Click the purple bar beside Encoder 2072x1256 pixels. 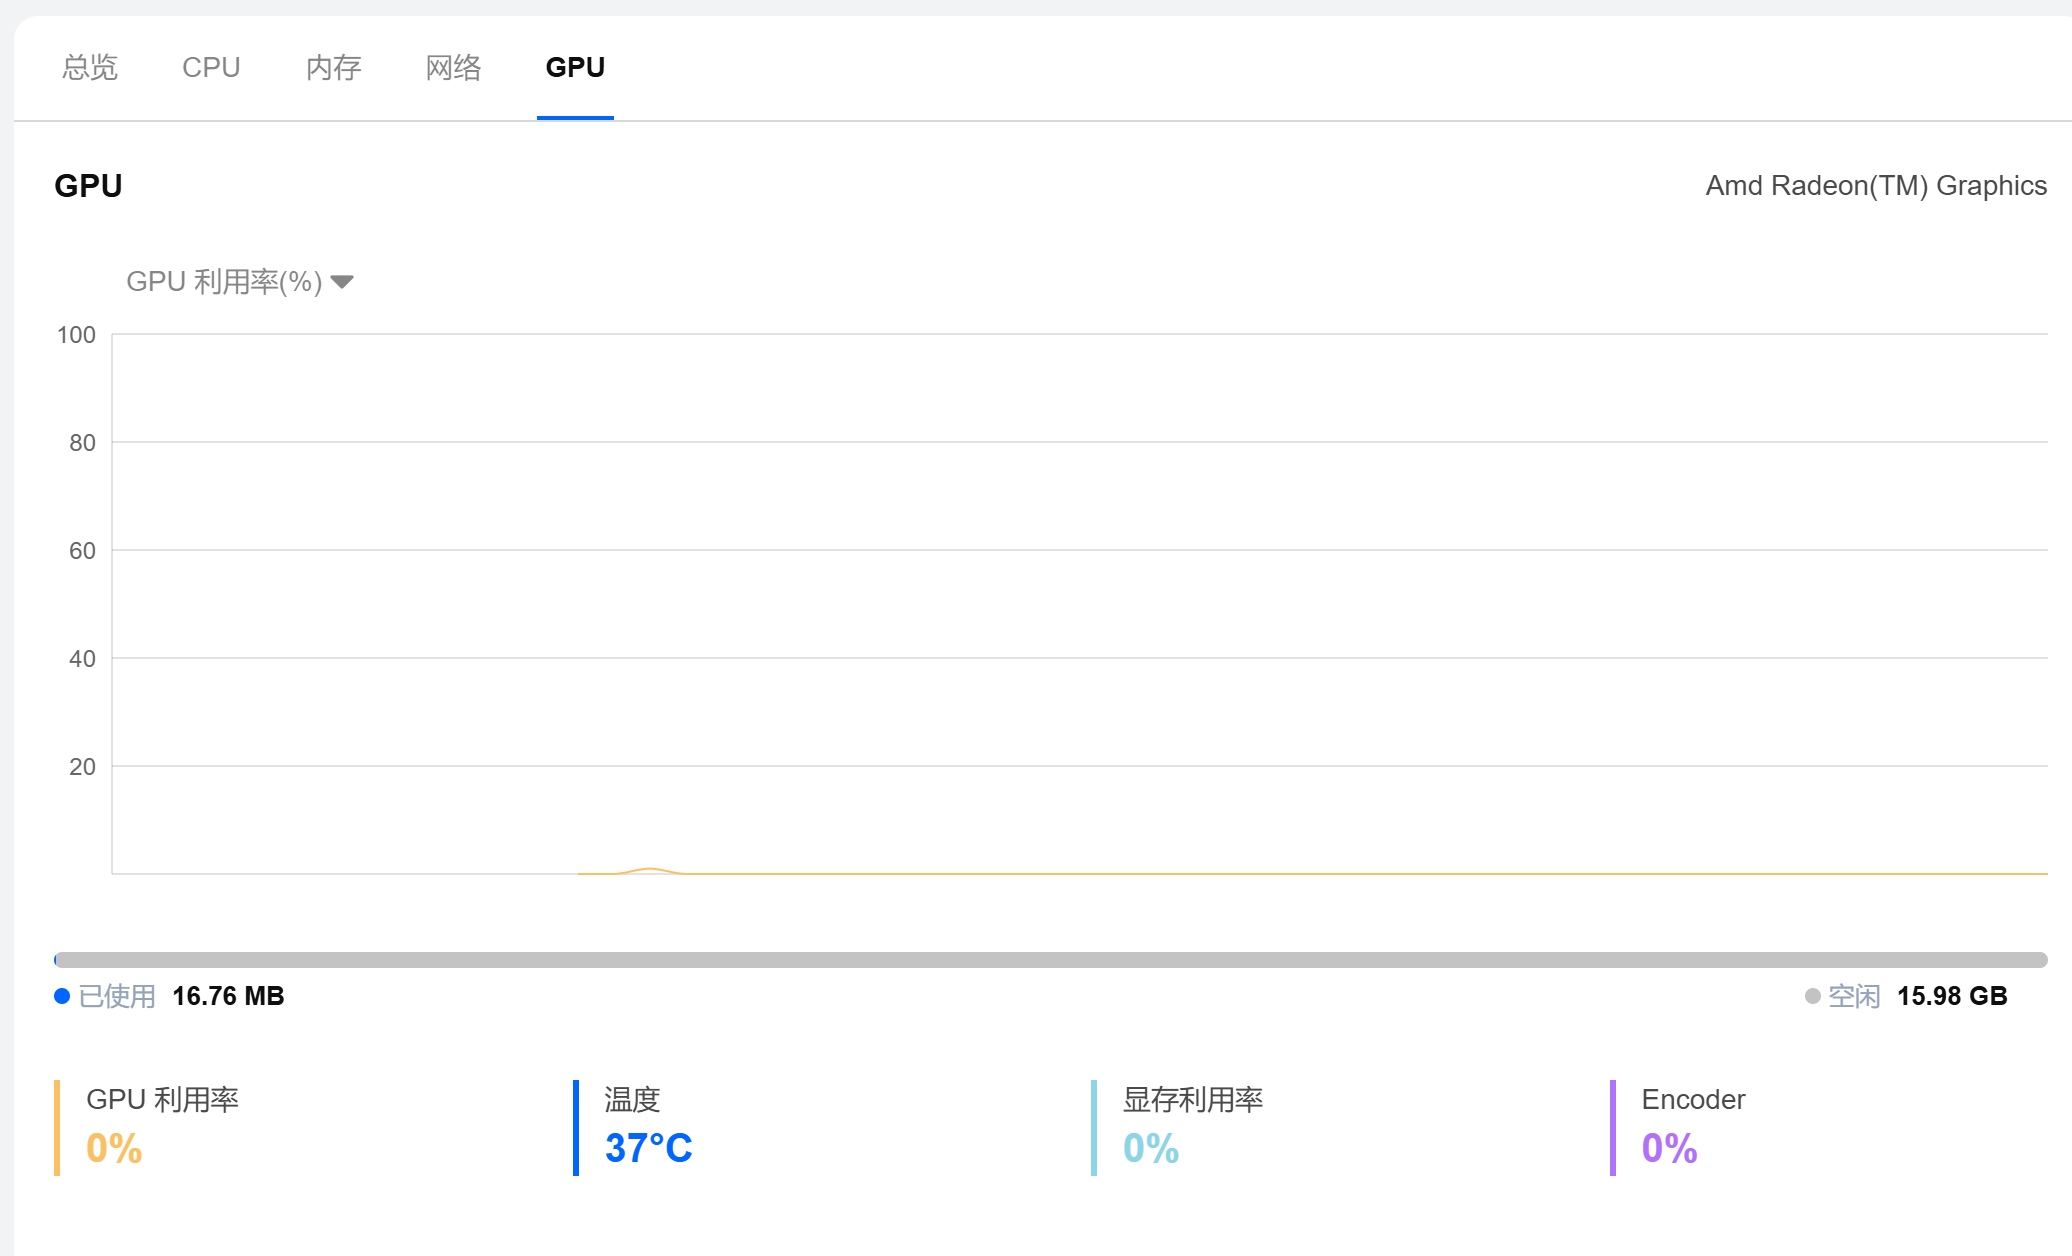click(1613, 1127)
